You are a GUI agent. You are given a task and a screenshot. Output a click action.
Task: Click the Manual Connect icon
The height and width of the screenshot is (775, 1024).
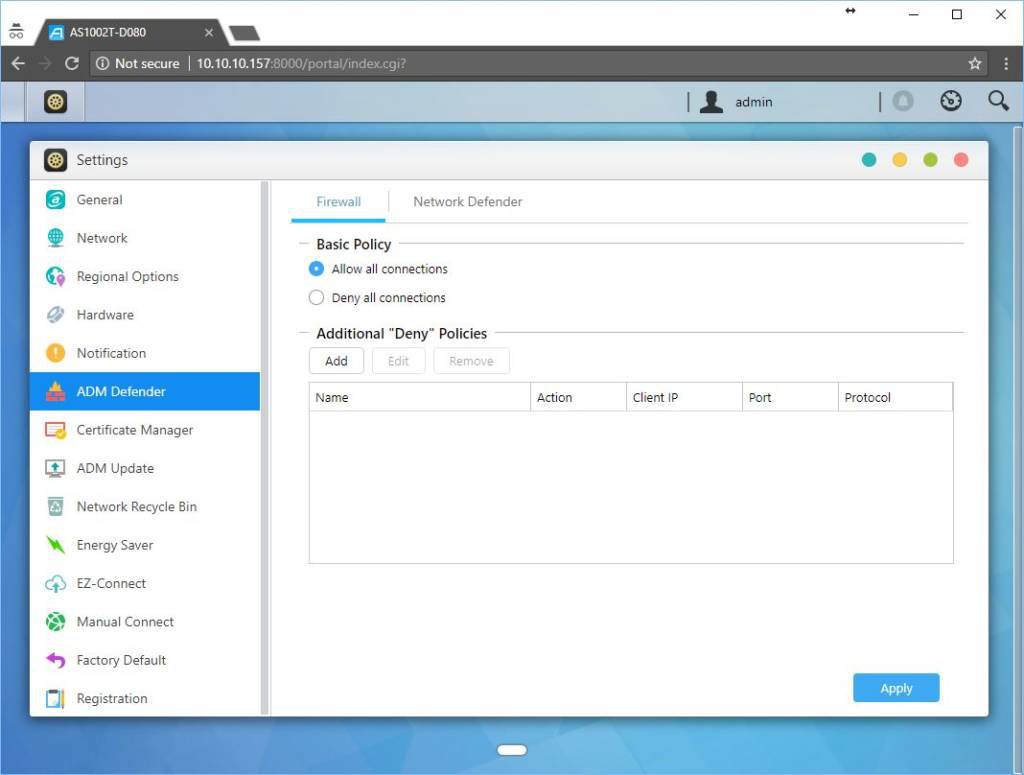click(56, 622)
